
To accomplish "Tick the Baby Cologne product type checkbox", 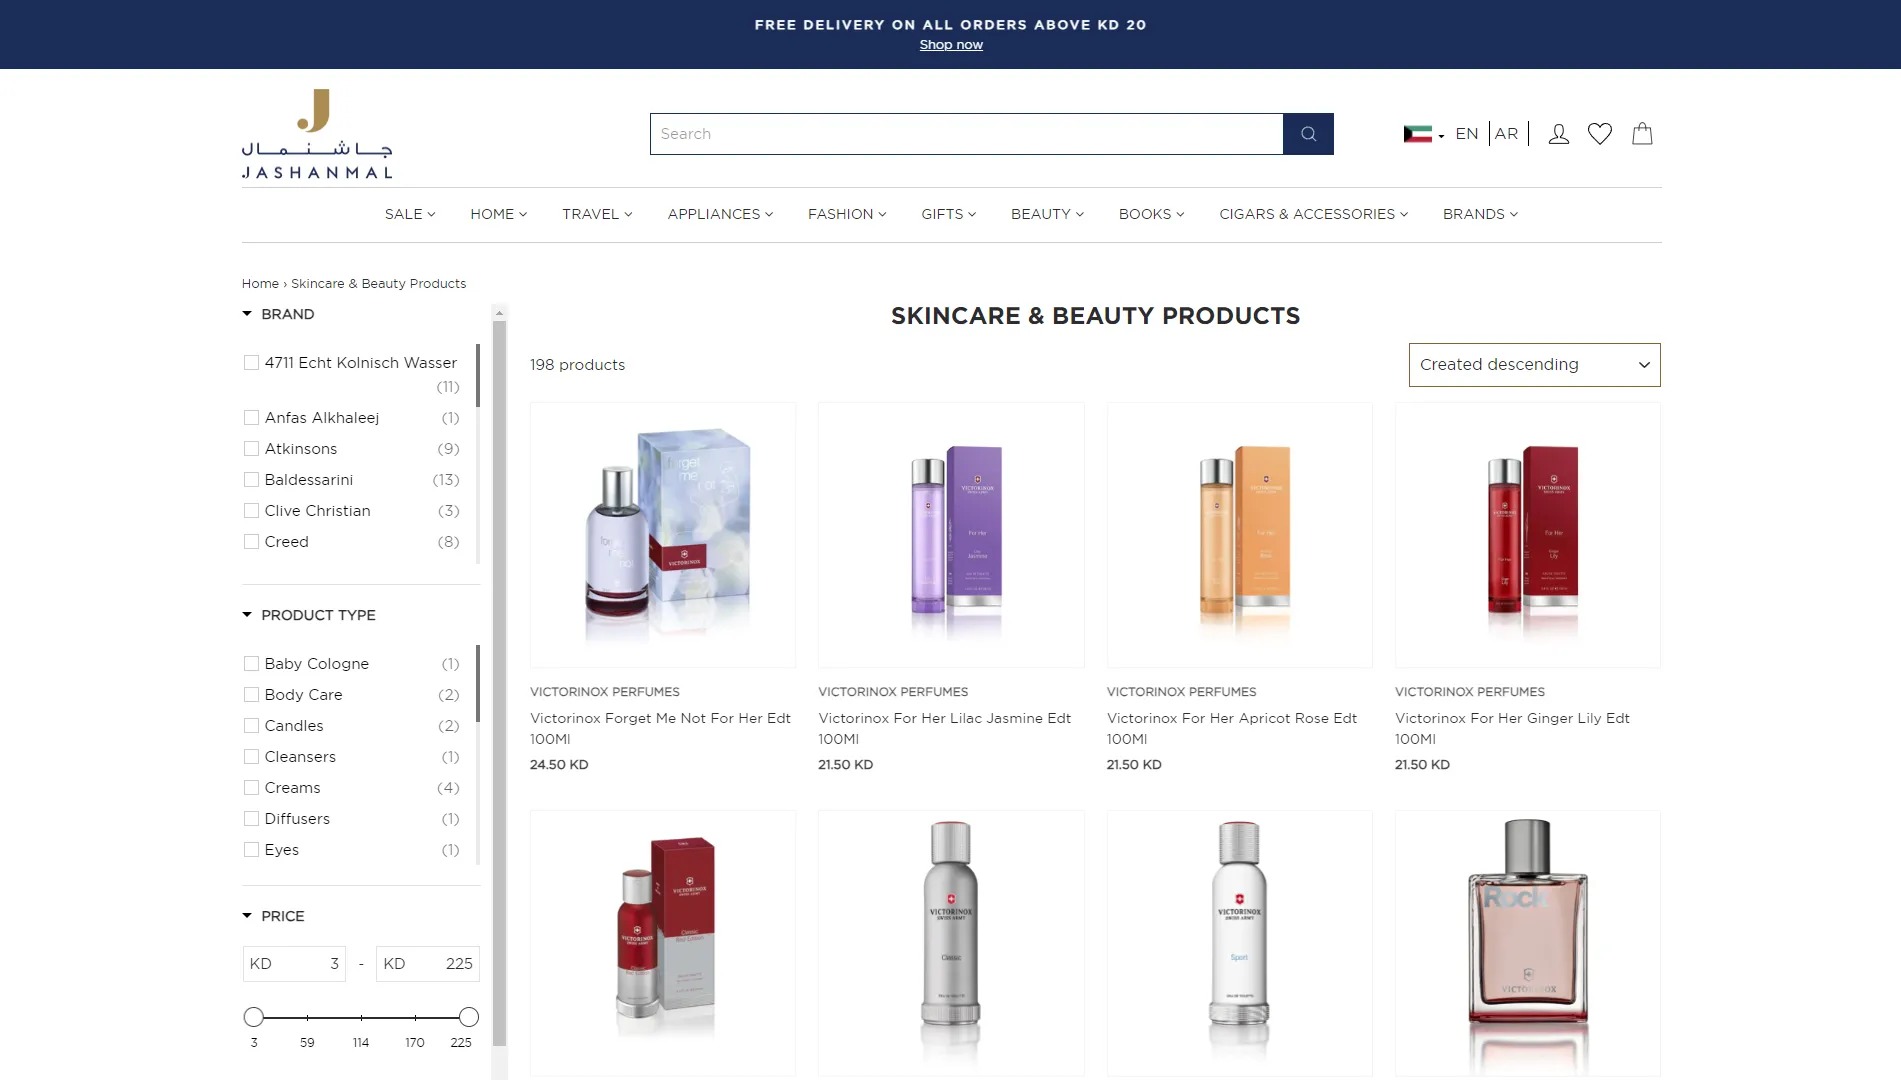I will tap(251, 664).
